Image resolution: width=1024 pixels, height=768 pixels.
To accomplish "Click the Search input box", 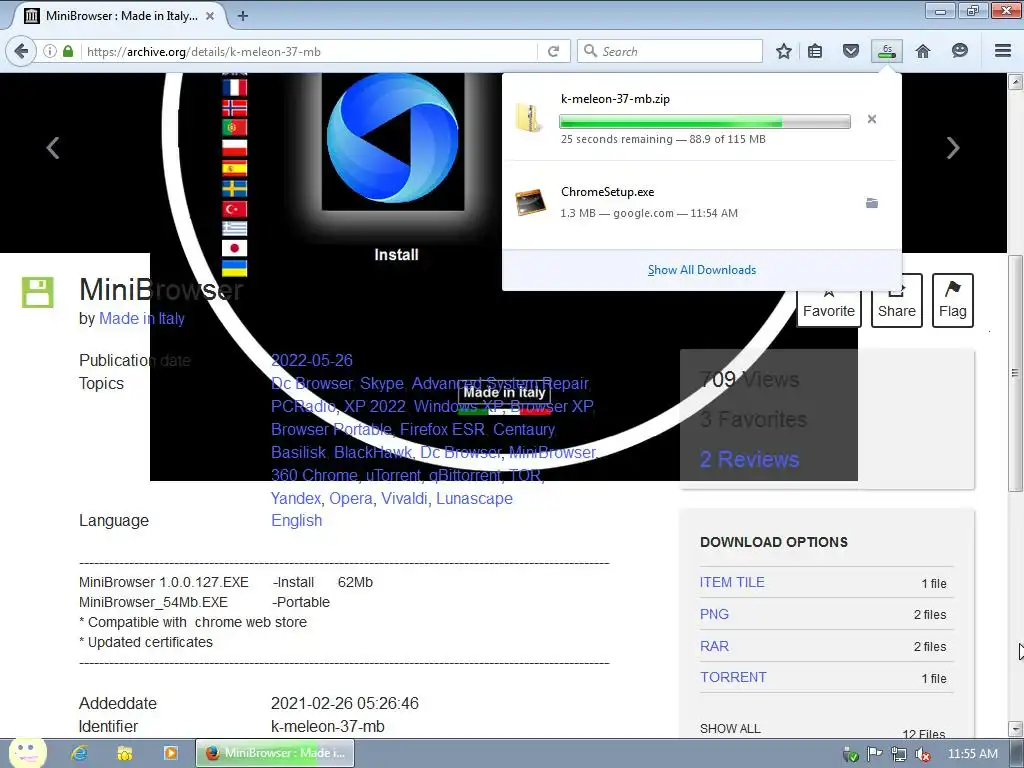I will coord(669,51).
